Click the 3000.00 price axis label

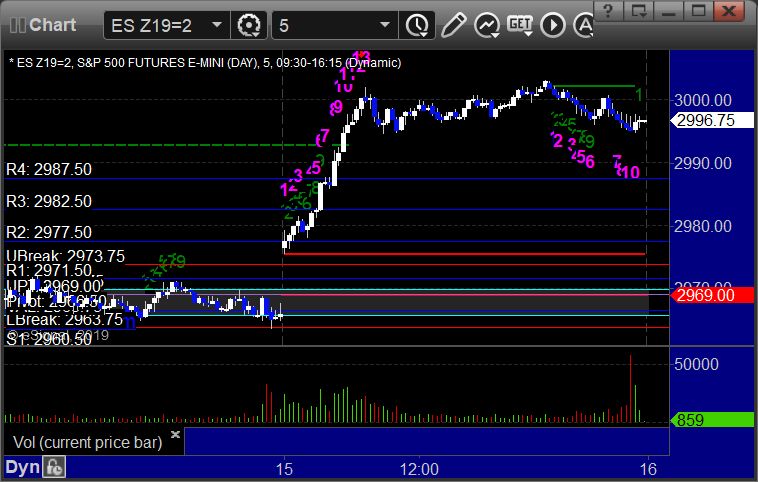[x=703, y=101]
